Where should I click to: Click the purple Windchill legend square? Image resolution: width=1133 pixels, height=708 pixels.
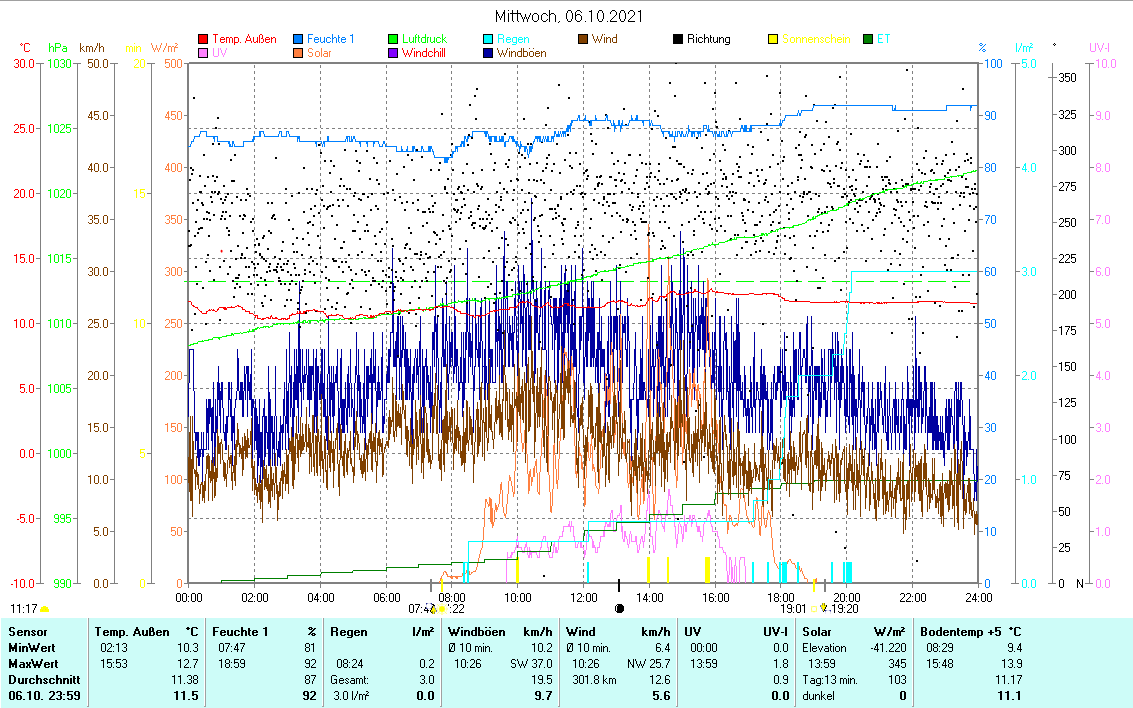point(393,53)
